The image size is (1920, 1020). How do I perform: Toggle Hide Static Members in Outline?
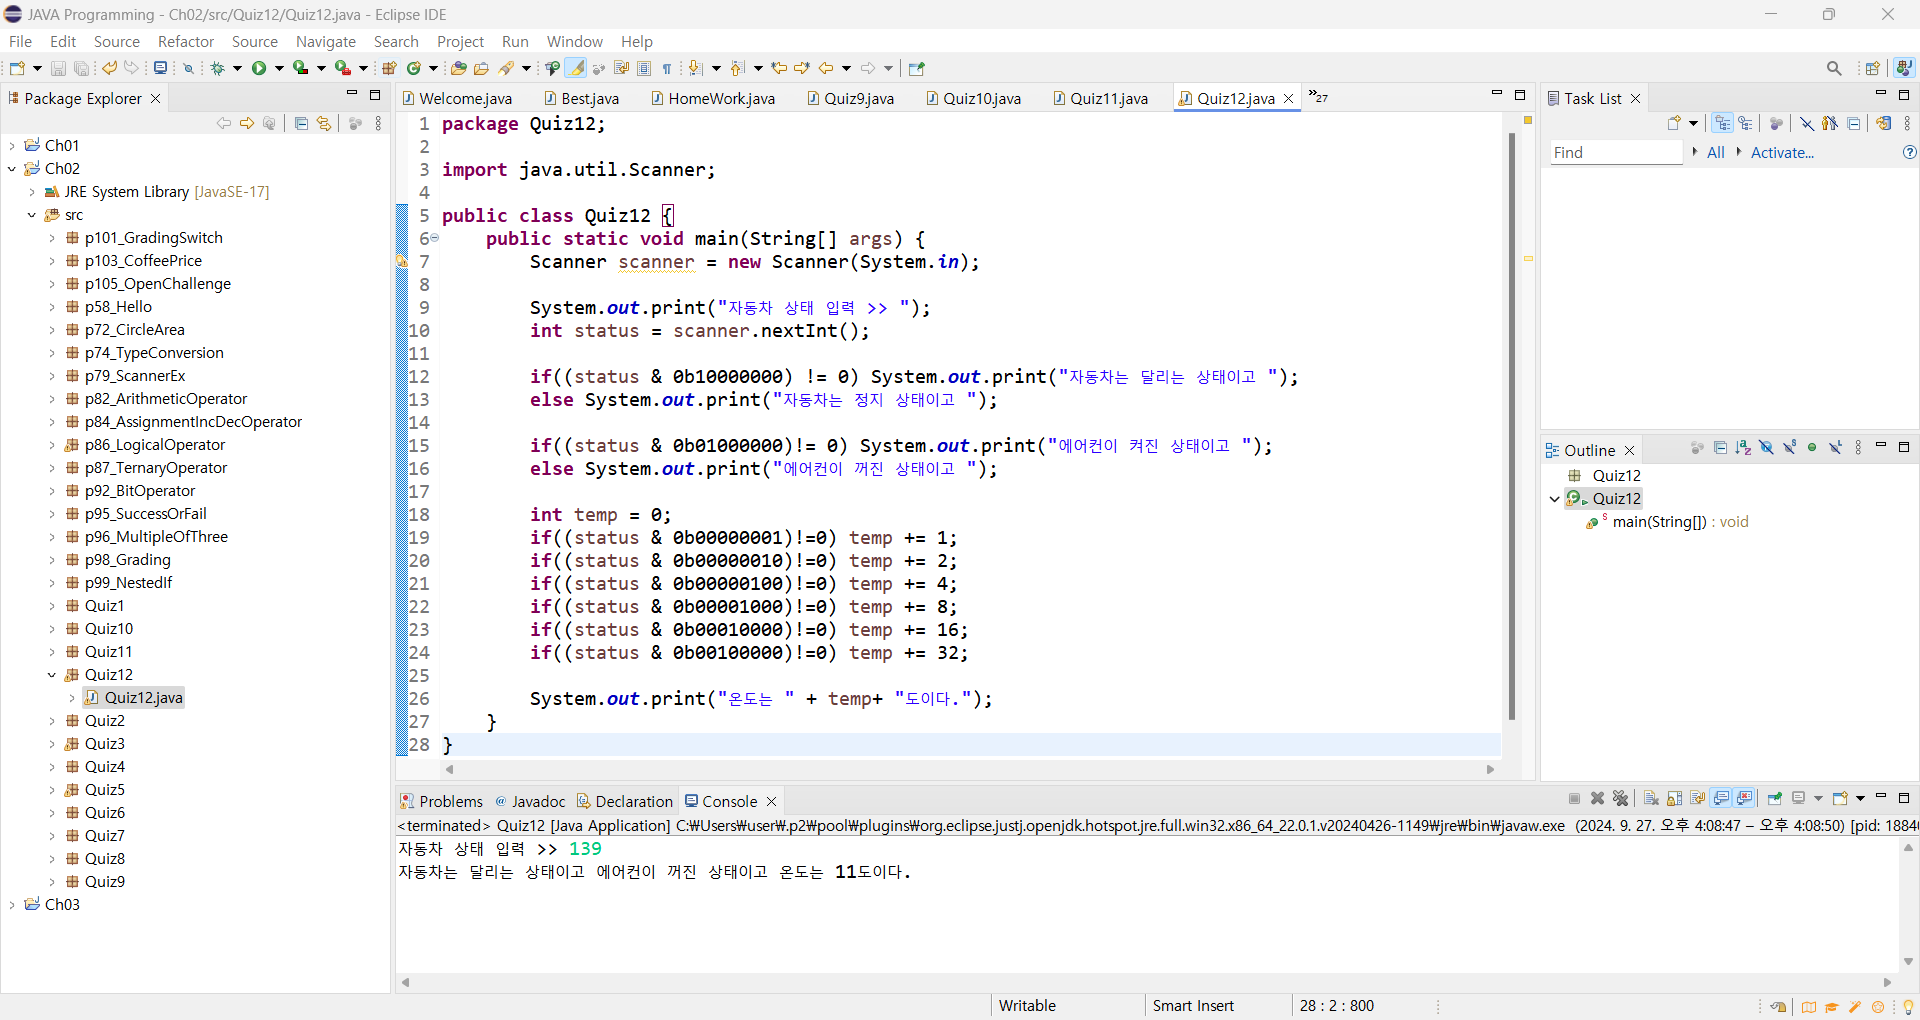1789,448
